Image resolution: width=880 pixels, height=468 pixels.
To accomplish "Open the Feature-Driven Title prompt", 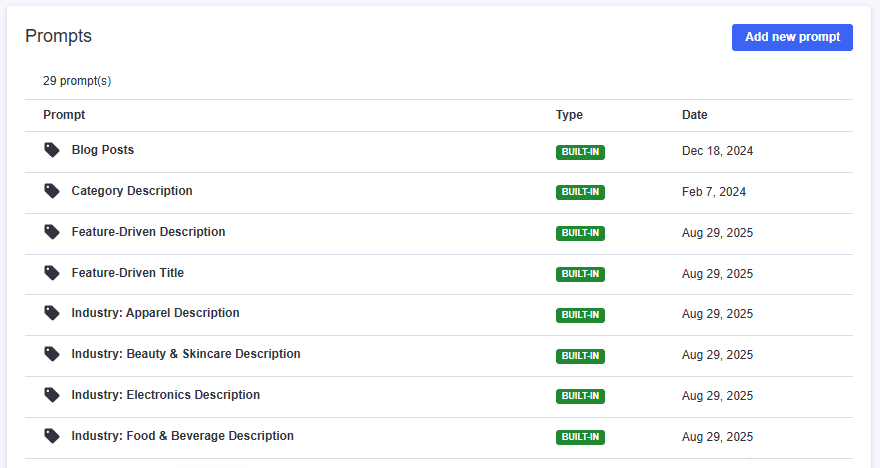I will 128,273.
